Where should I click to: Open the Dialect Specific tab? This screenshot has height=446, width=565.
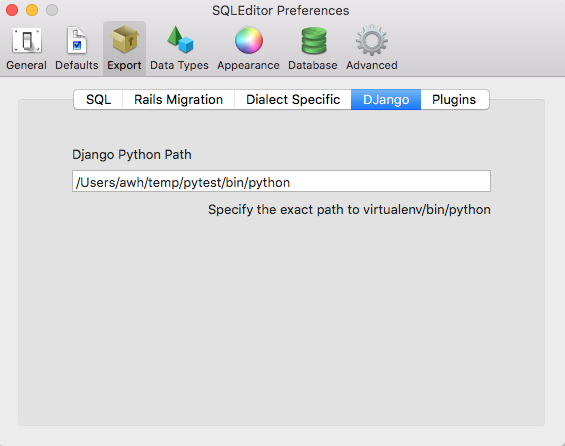(x=293, y=99)
